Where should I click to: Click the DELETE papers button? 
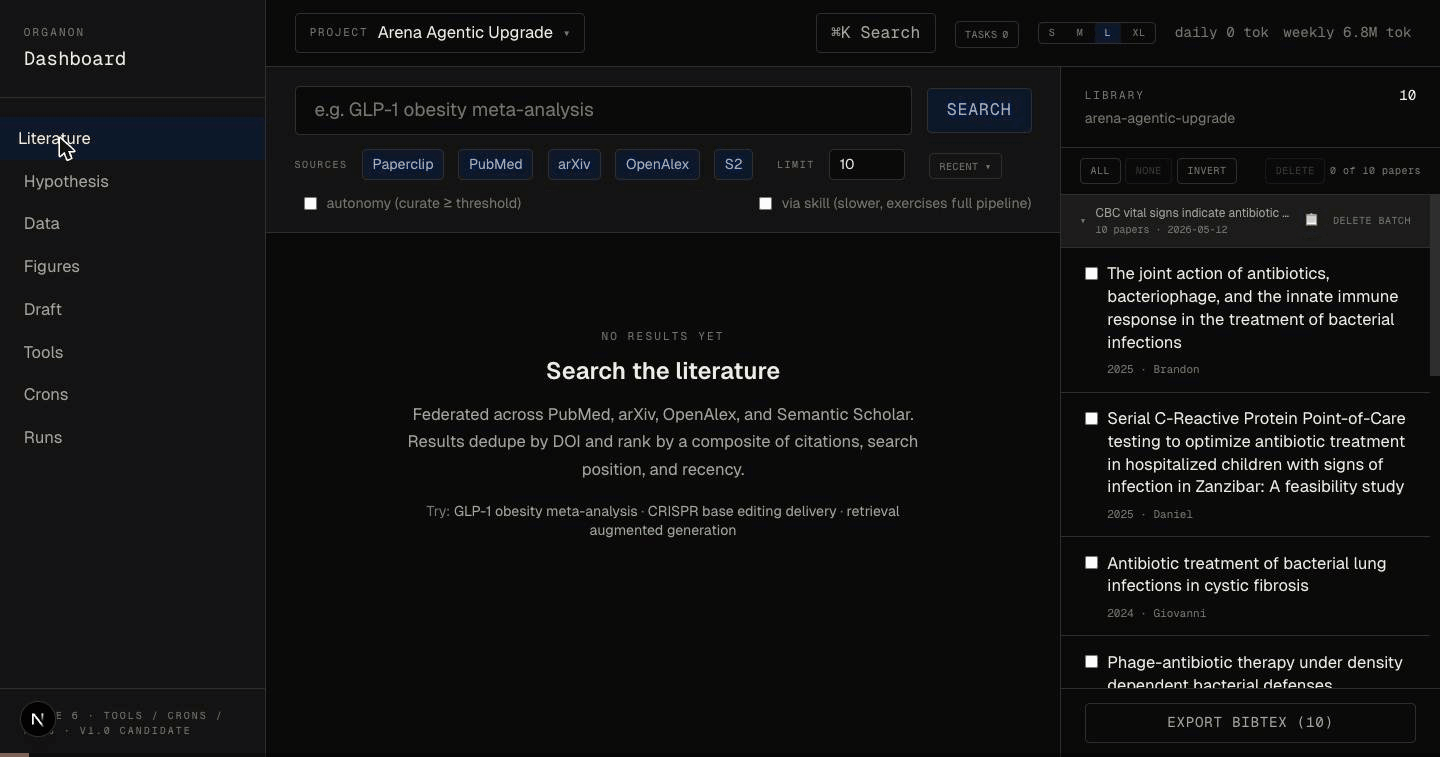1295,170
